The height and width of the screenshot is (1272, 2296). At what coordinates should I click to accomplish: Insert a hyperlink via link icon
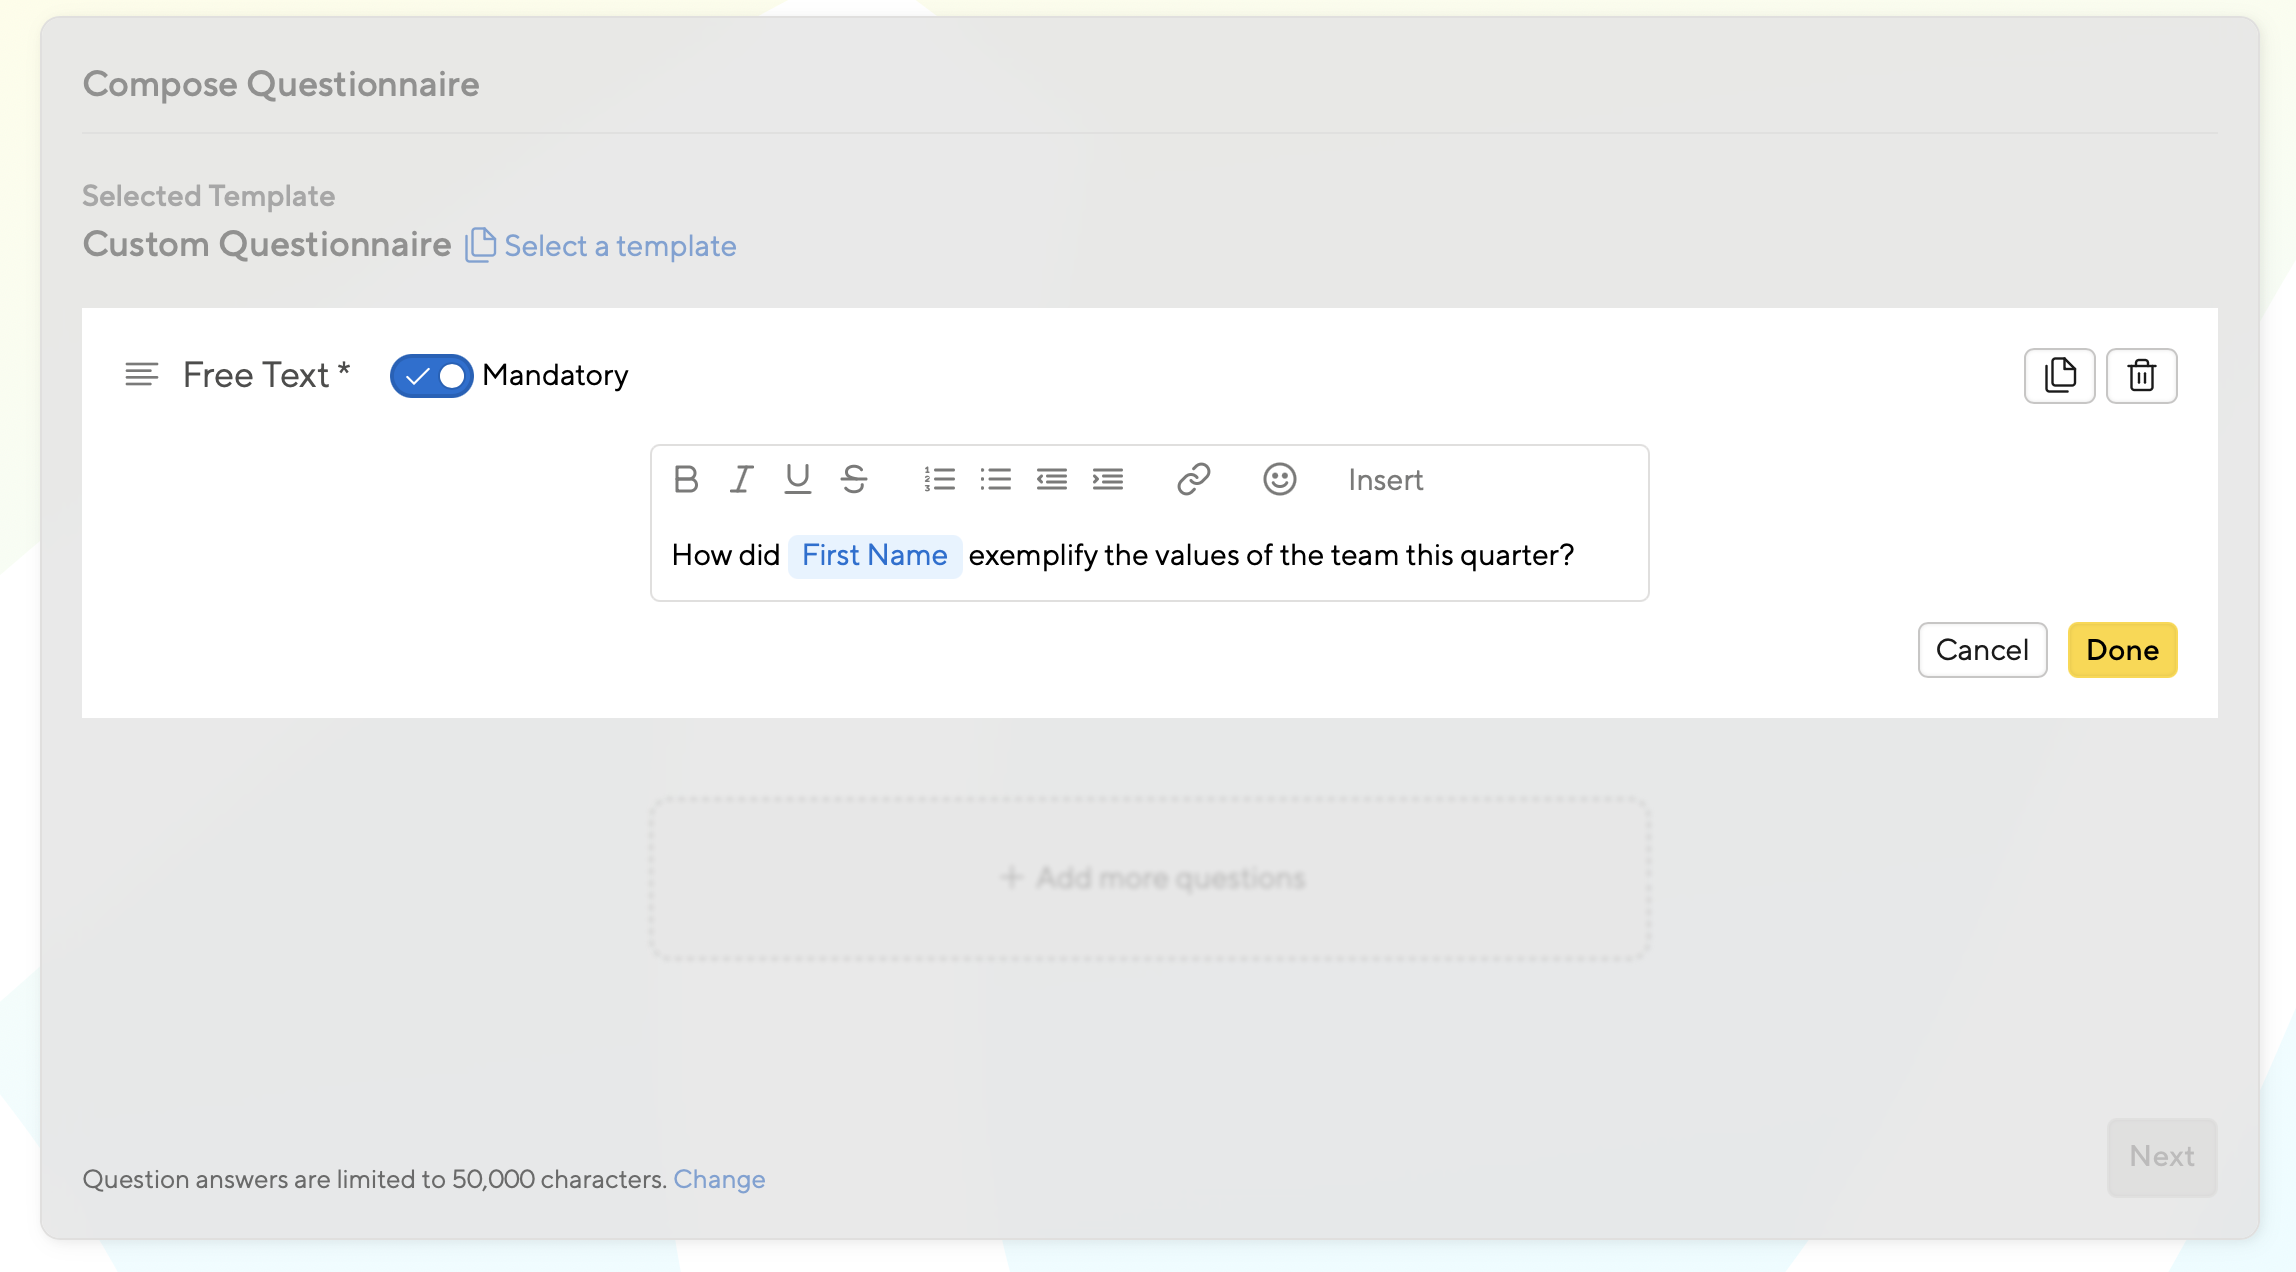(x=1193, y=480)
